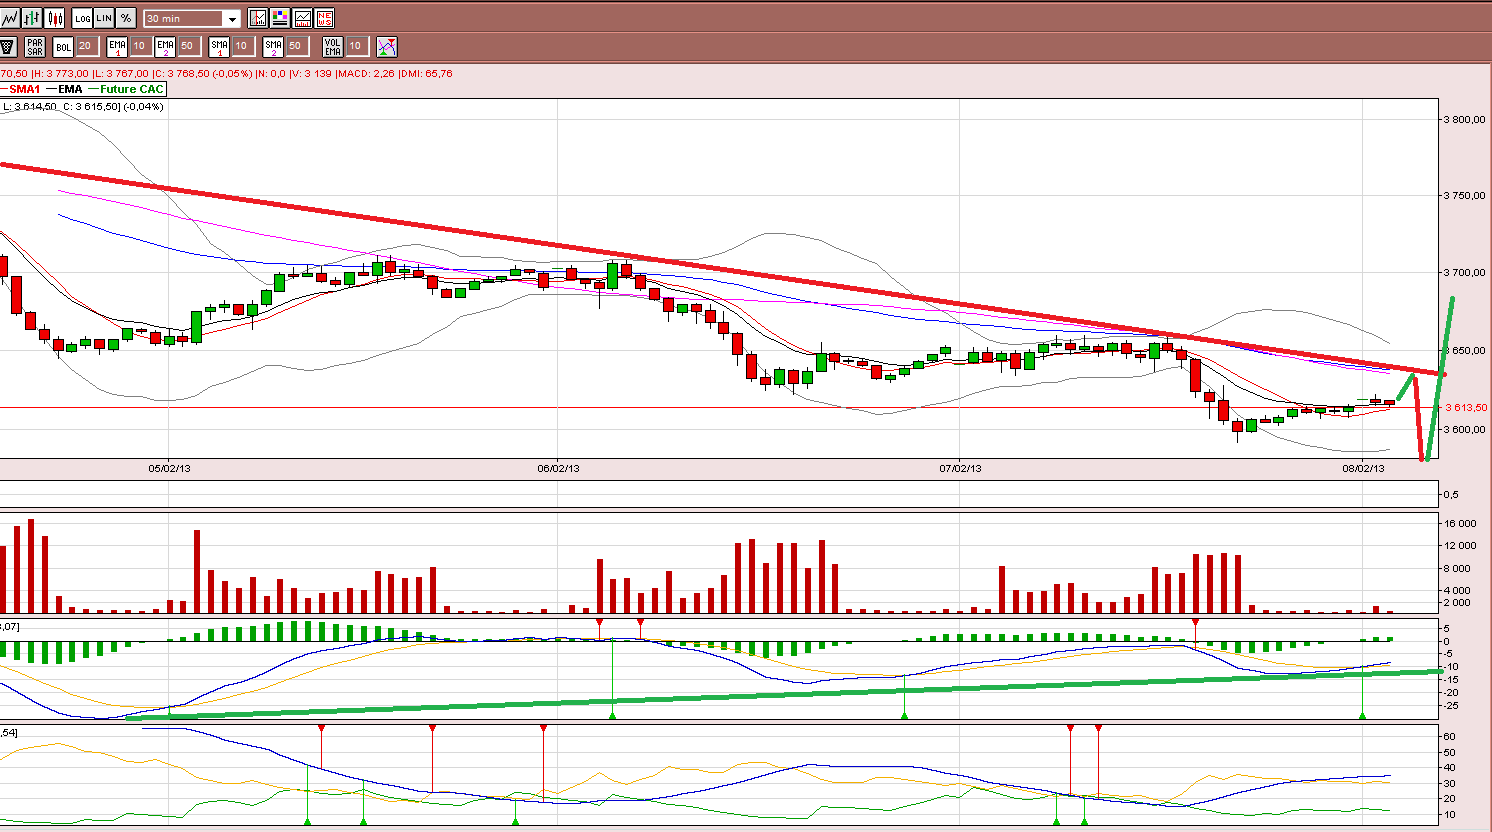Edit the SMA 1 period field

(242, 46)
